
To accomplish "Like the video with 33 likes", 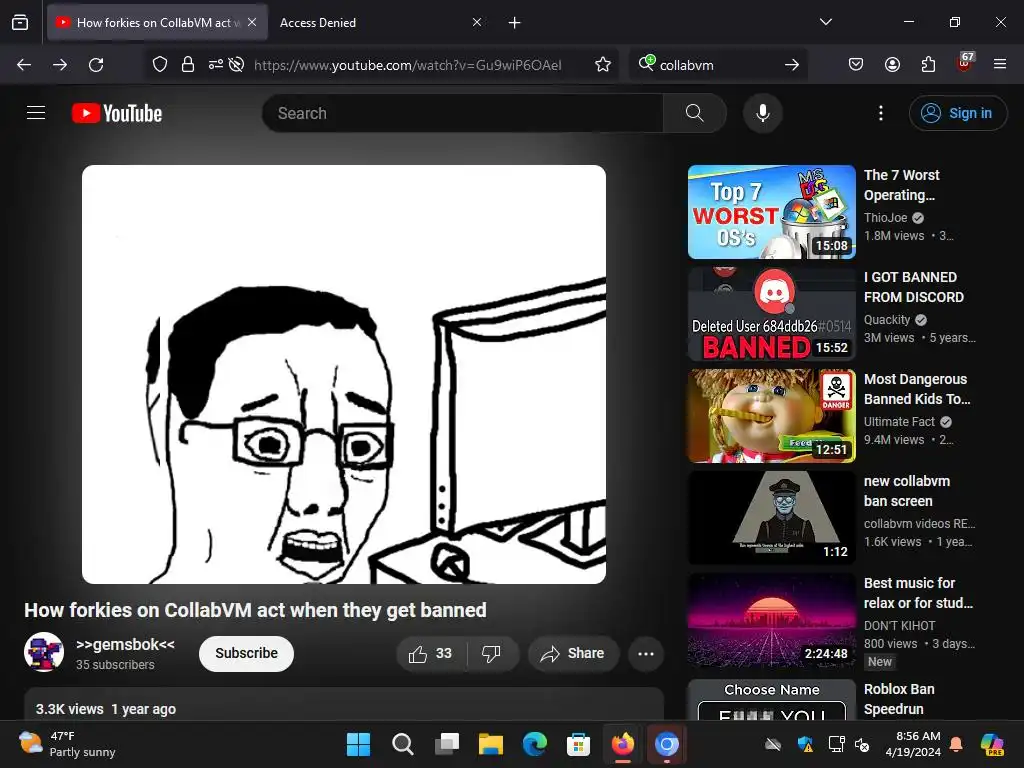I will coord(430,654).
